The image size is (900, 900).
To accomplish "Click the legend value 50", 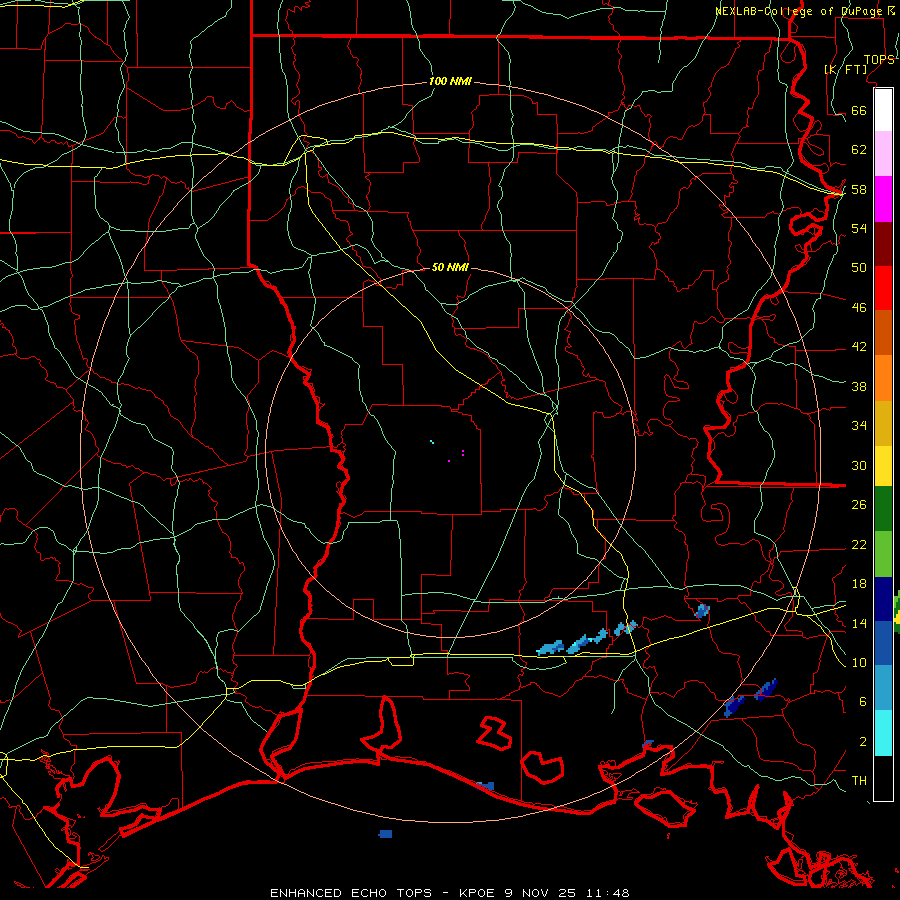I will 859,267.
